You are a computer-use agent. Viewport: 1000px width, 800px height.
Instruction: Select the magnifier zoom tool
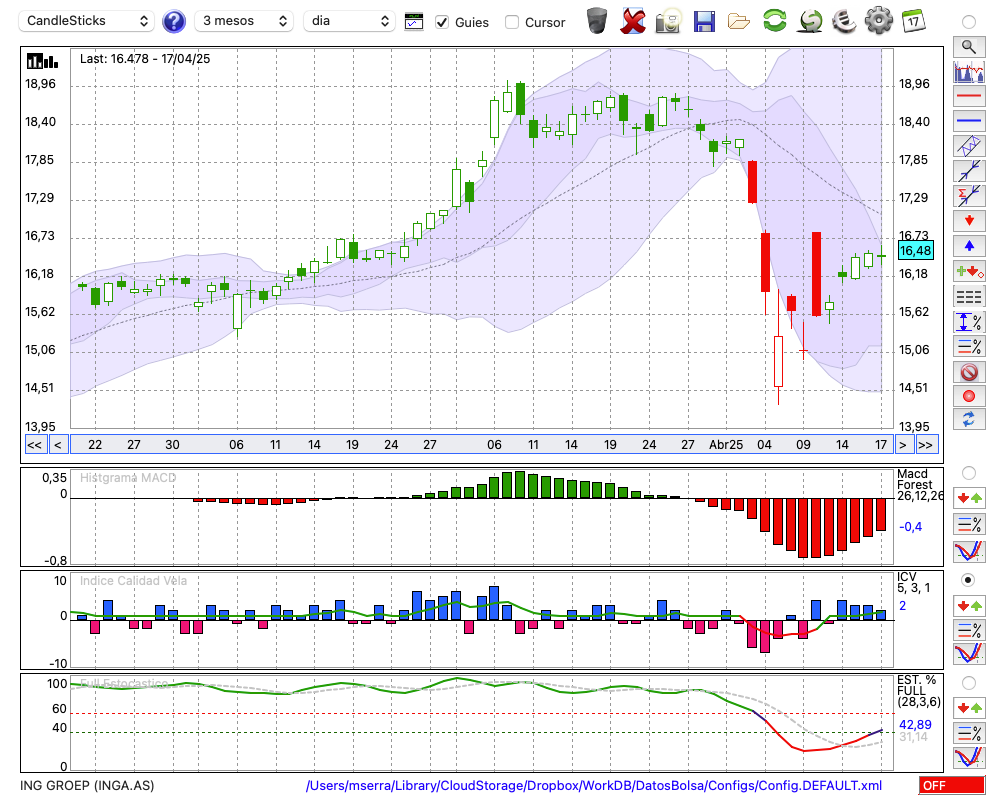click(969, 47)
